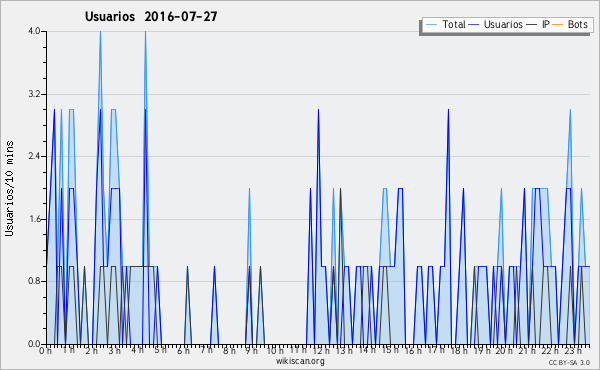Click the 19 h x-axis label
This screenshot has height=370, width=600.
(482, 350)
